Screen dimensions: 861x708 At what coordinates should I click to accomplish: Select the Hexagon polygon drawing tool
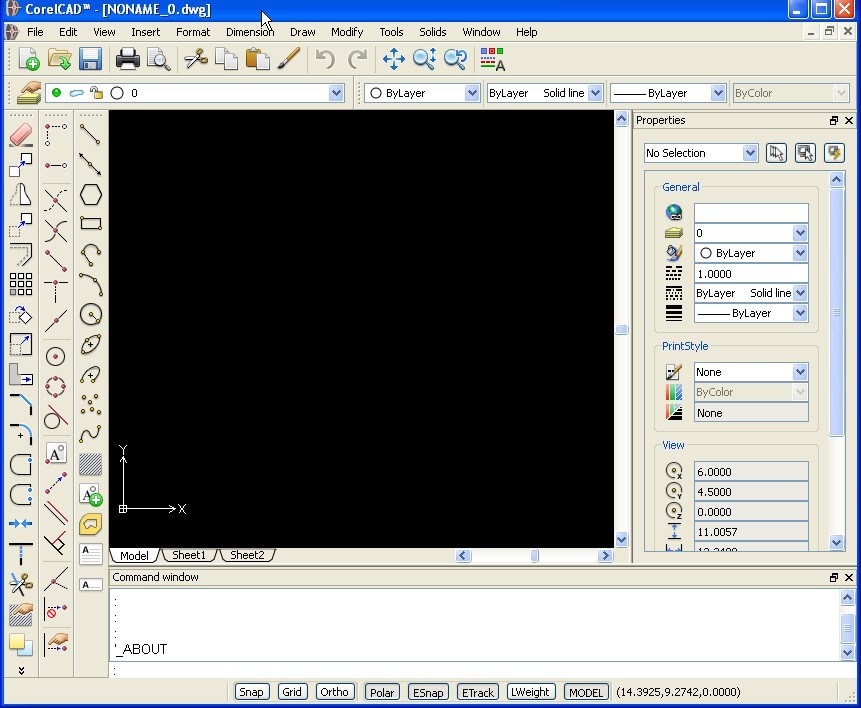pos(91,196)
